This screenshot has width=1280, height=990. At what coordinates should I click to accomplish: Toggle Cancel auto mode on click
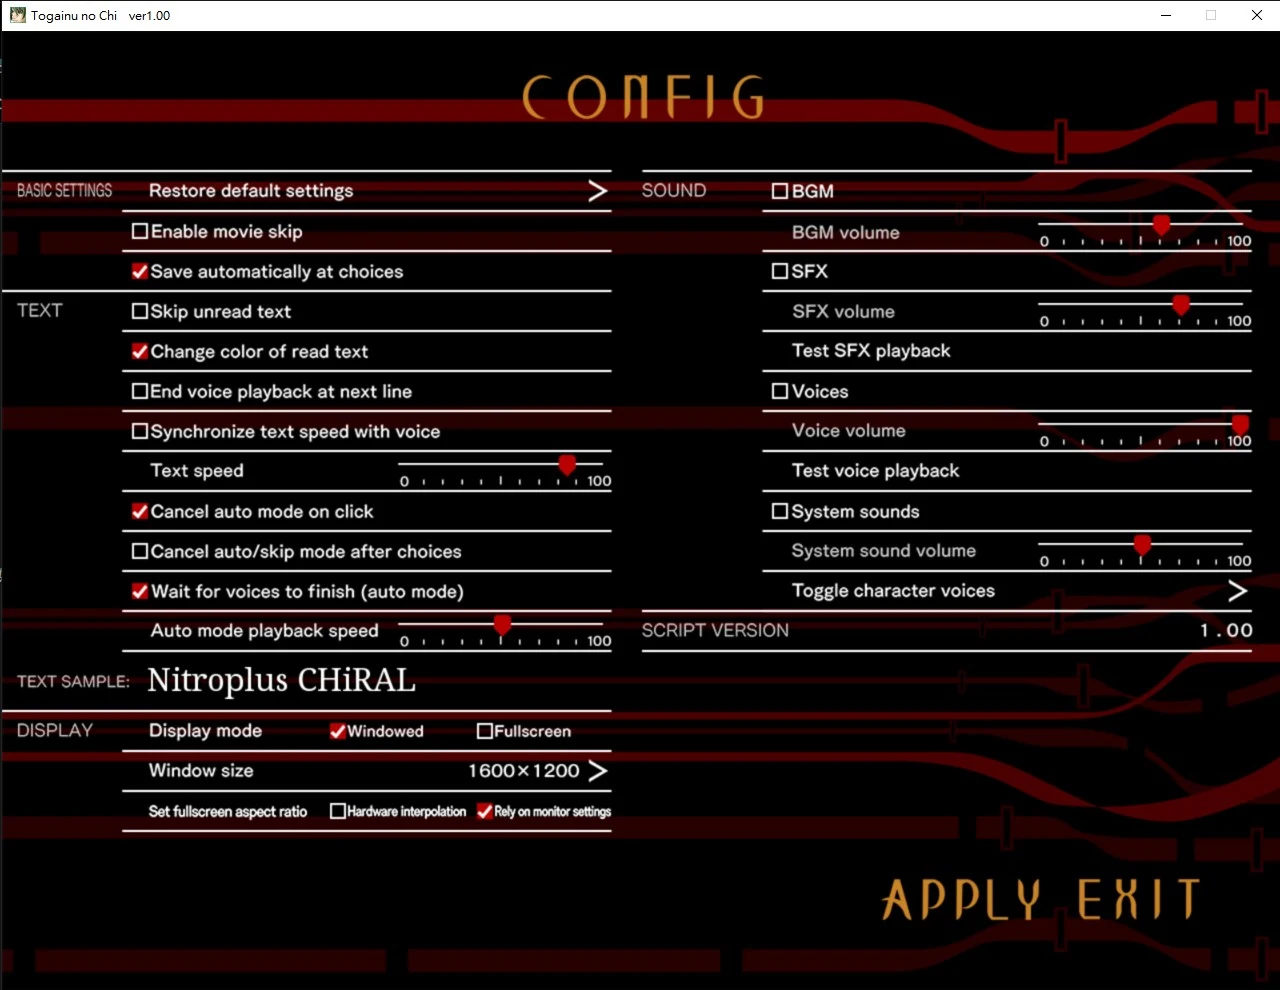140,511
